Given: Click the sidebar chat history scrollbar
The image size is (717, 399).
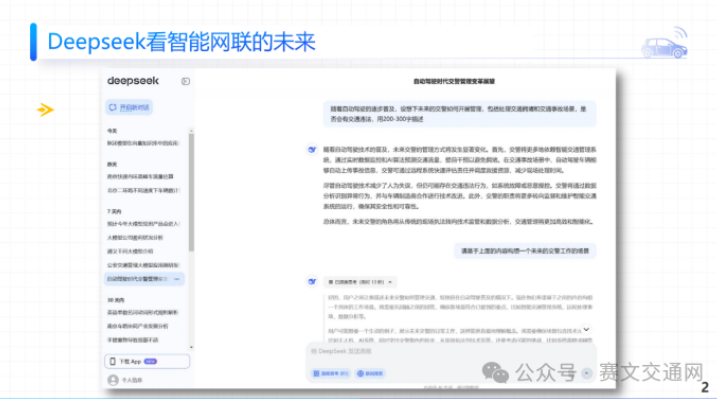Looking at the screenshot, I should [191, 192].
